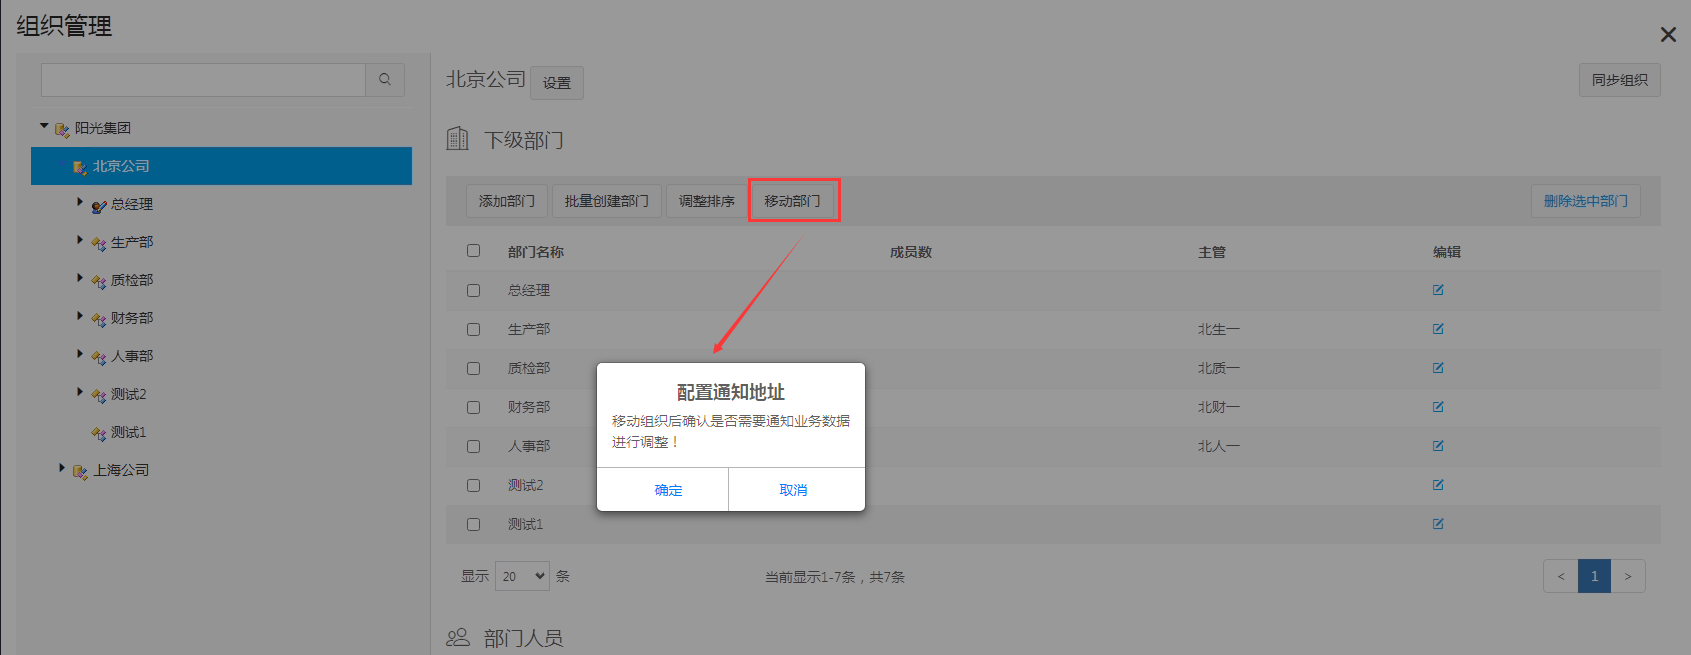Click the 测试2 department icon in tree
1691x655 pixels.
tap(98, 395)
